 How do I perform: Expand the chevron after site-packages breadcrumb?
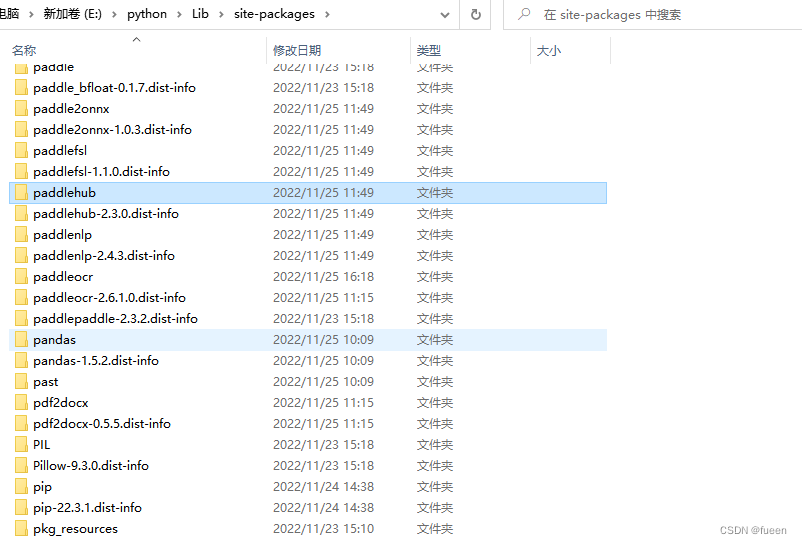click(x=327, y=14)
